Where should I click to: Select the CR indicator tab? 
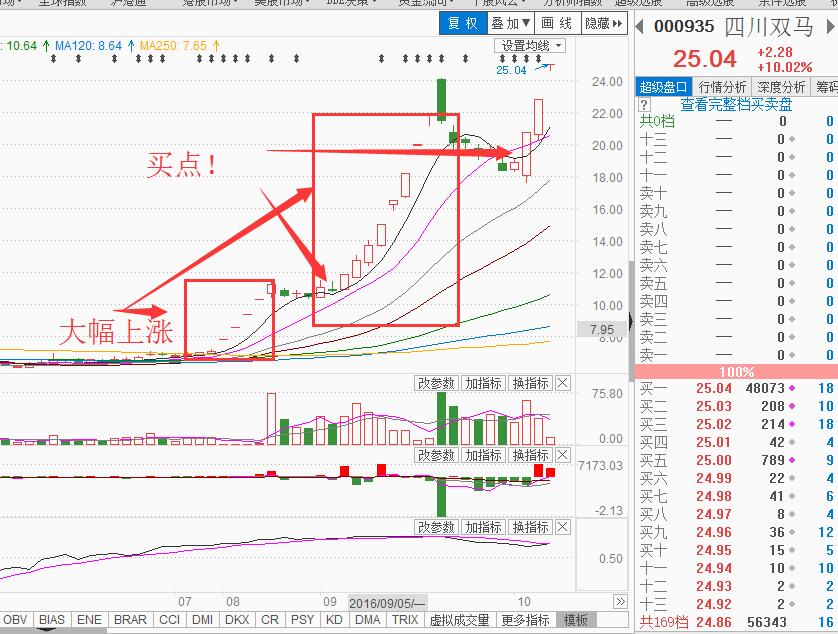point(269,620)
